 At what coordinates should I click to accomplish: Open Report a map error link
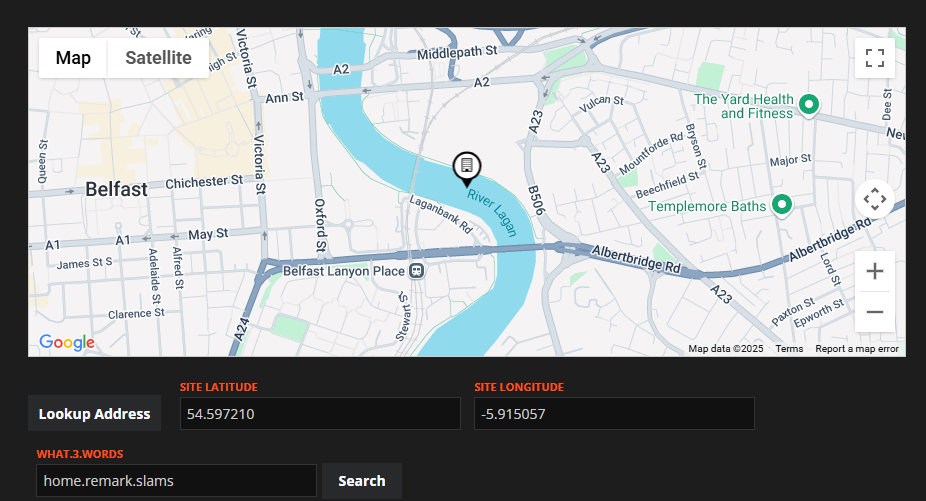pos(857,349)
